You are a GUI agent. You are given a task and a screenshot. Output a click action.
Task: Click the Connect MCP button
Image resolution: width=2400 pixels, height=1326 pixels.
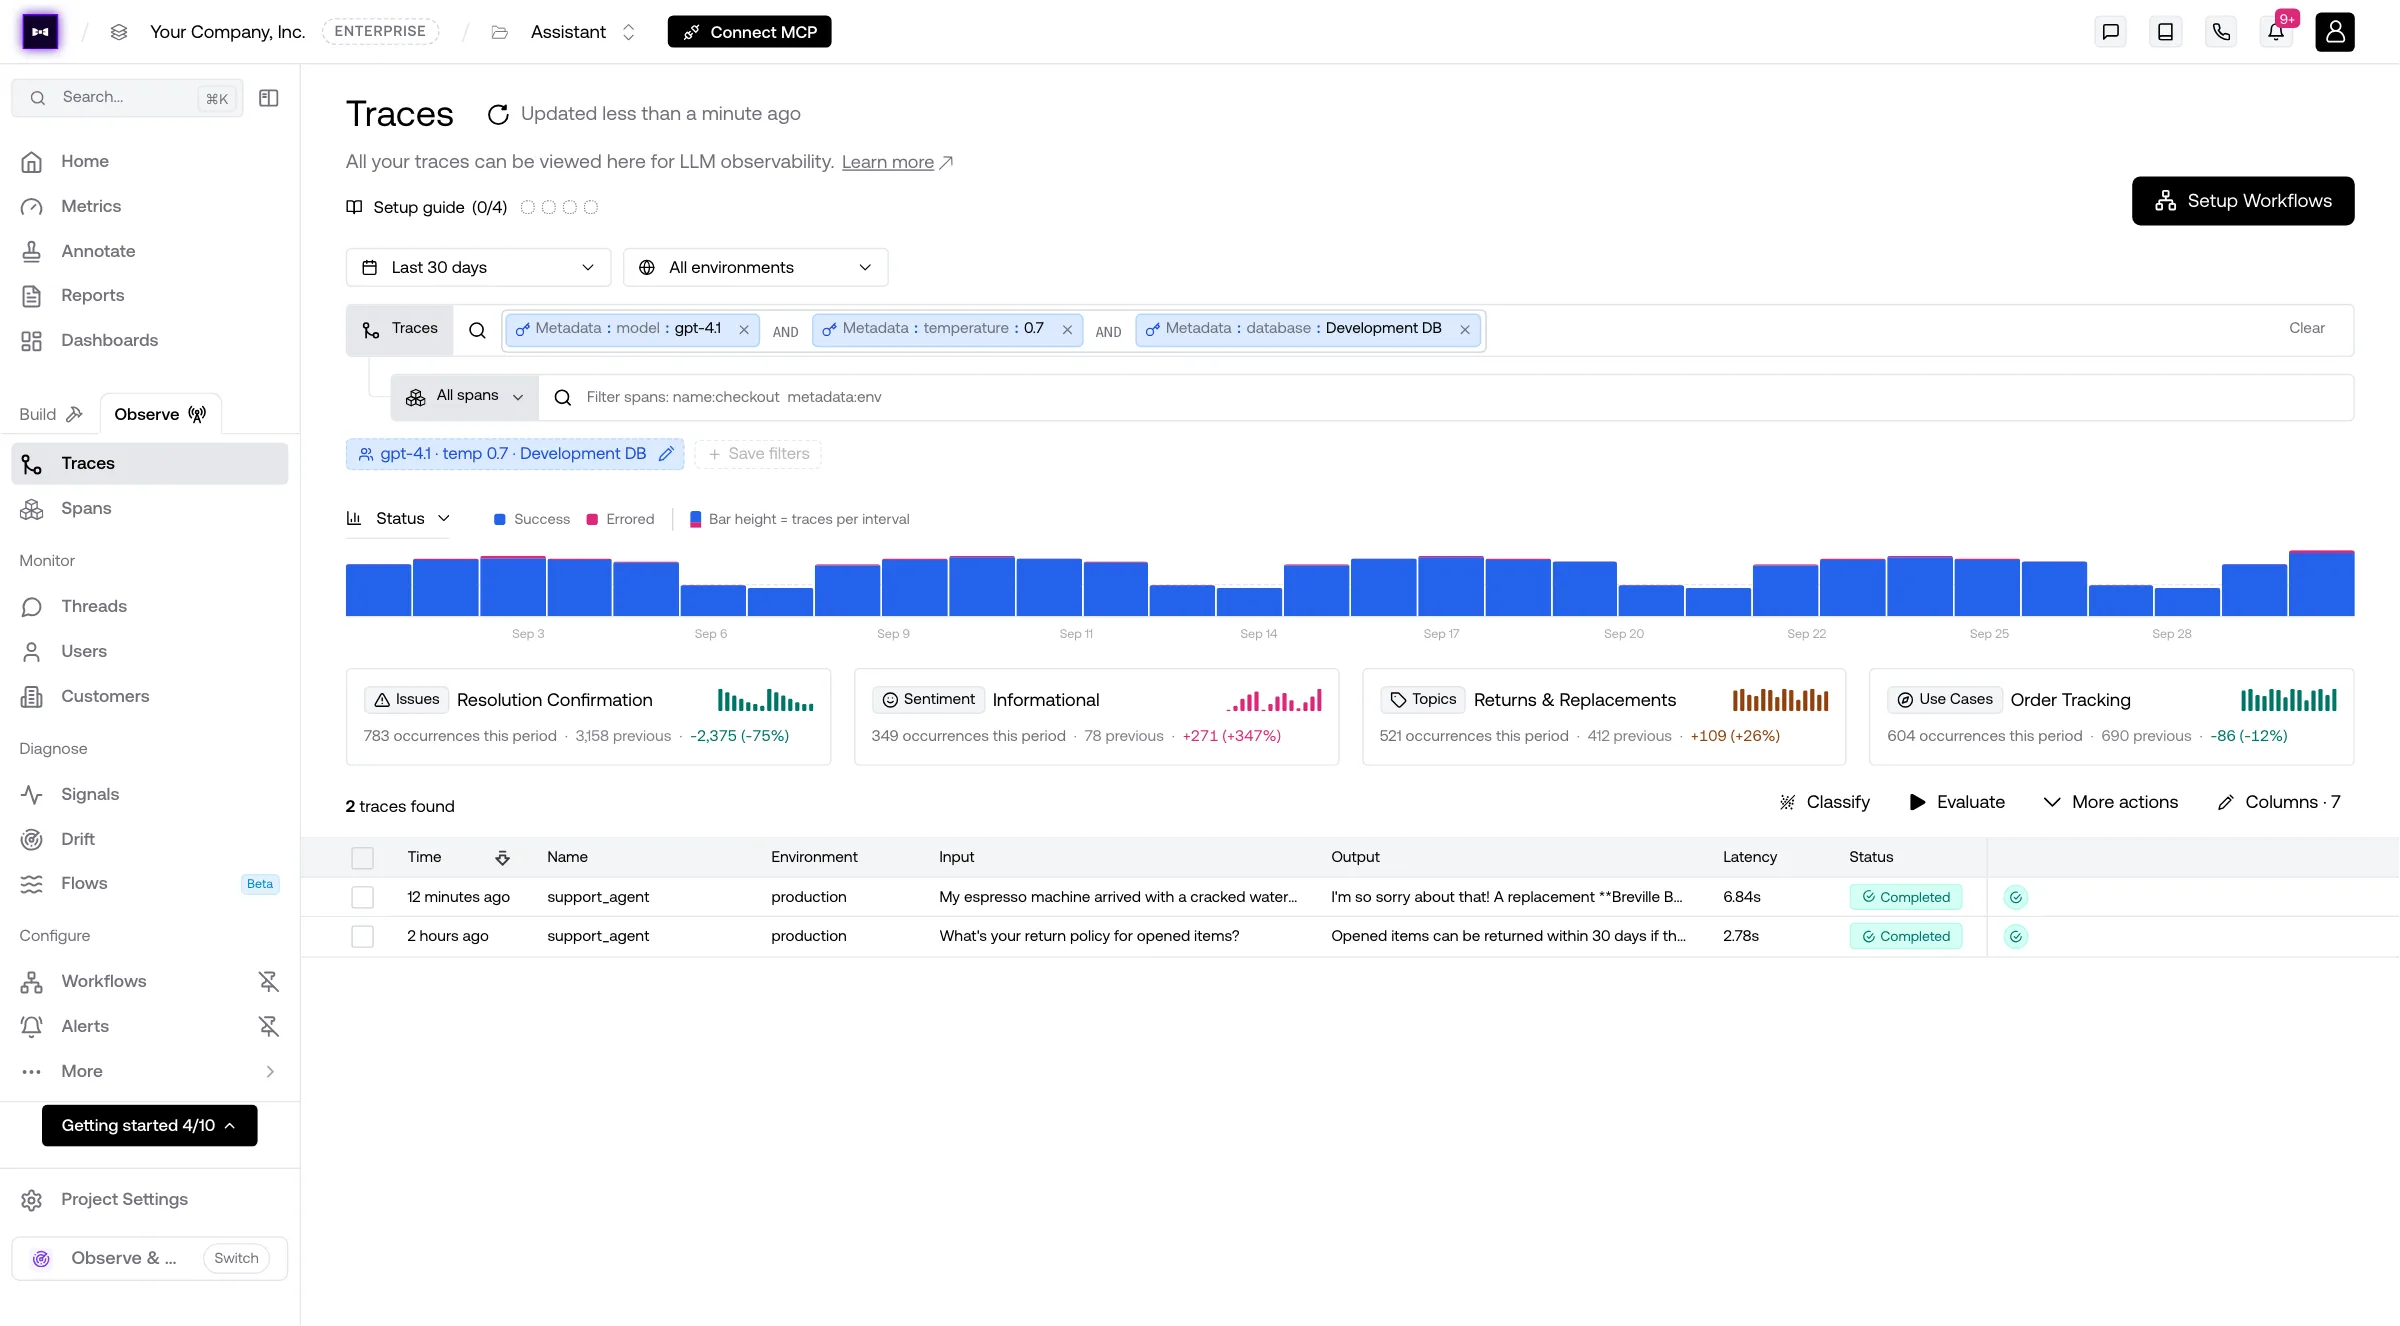pos(749,32)
